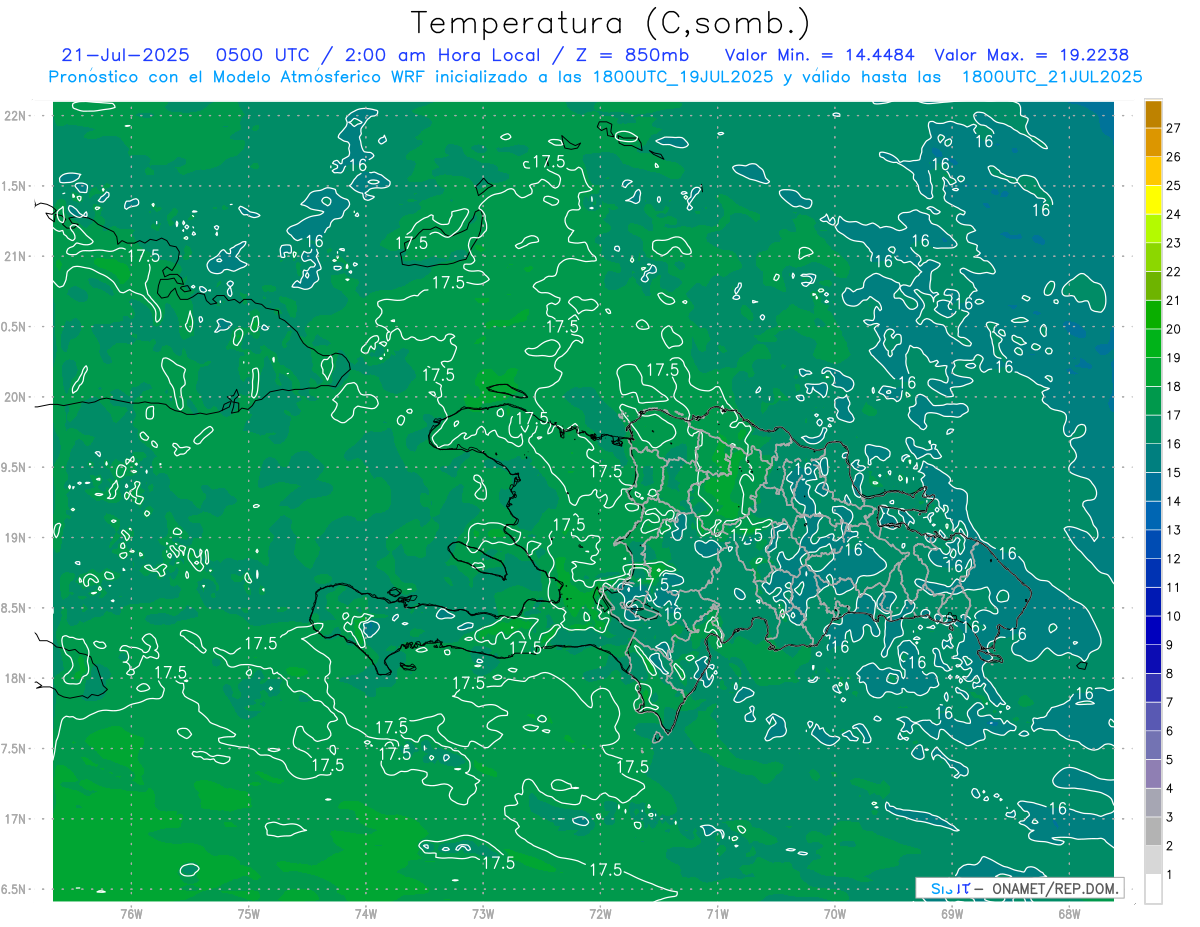The height and width of the screenshot is (927, 1200).
Task: Click the orange color bar segment between 26 and 27
Action: pyautogui.click(x=1153, y=143)
